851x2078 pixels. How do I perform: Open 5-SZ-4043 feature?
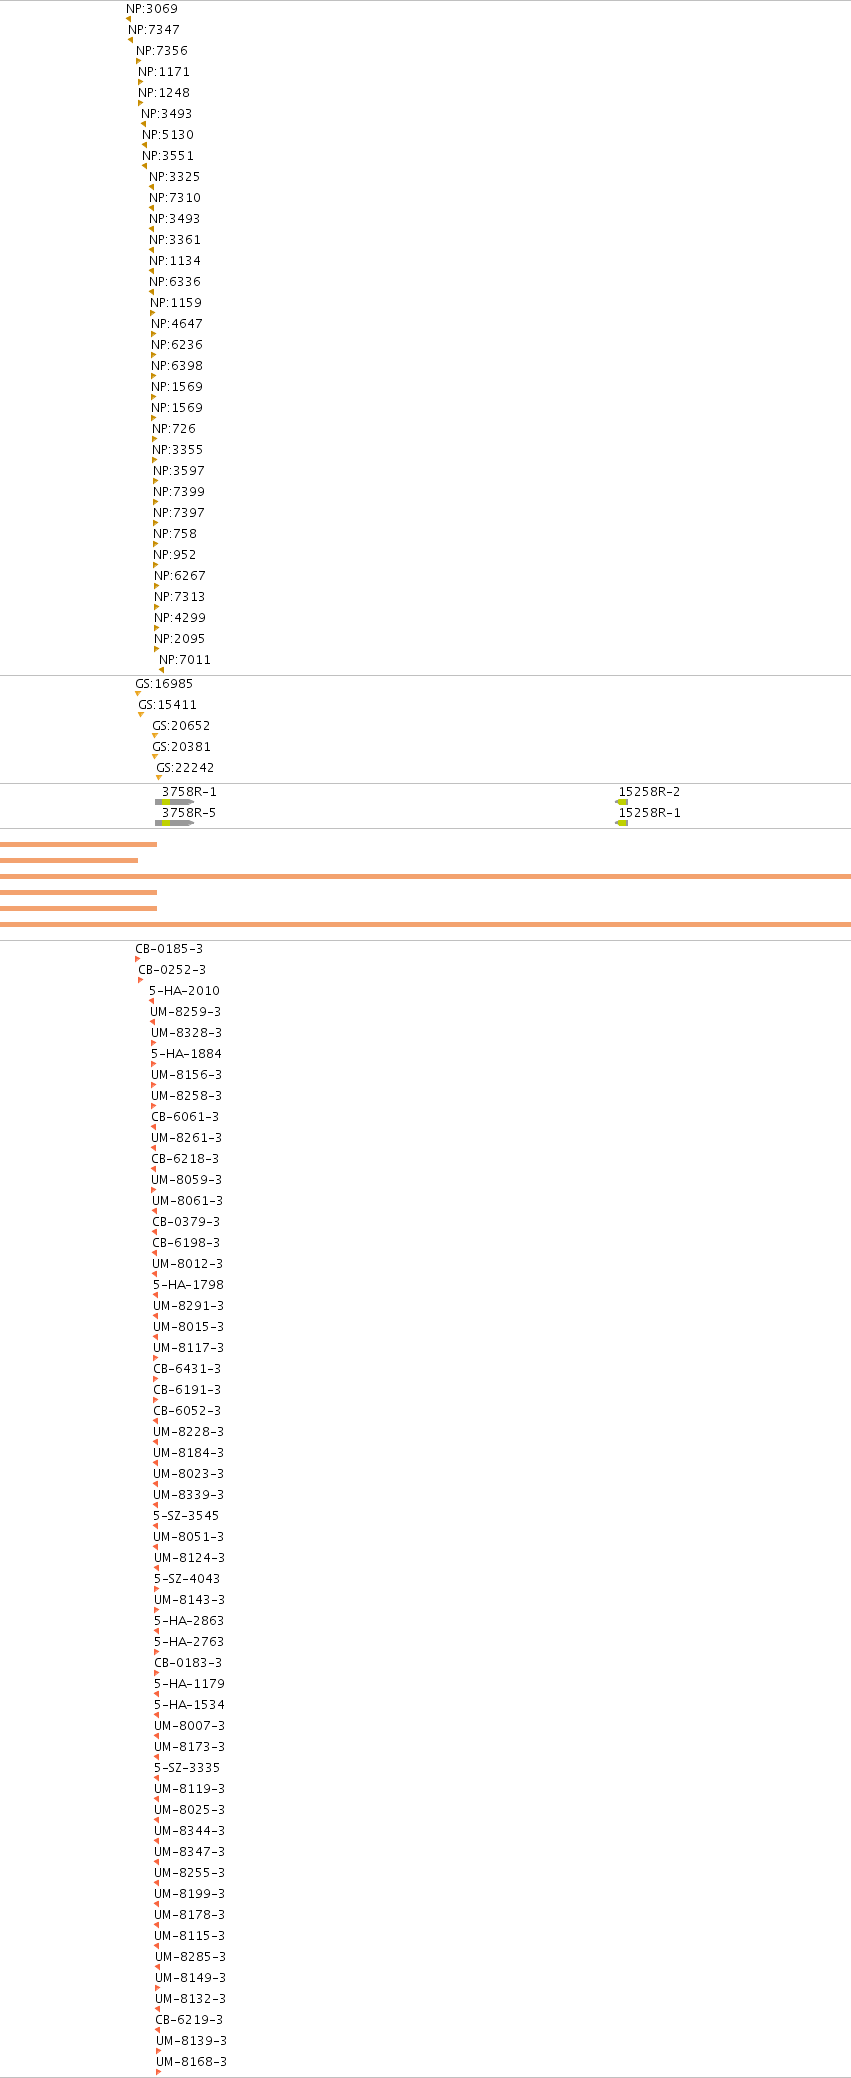[187, 1579]
